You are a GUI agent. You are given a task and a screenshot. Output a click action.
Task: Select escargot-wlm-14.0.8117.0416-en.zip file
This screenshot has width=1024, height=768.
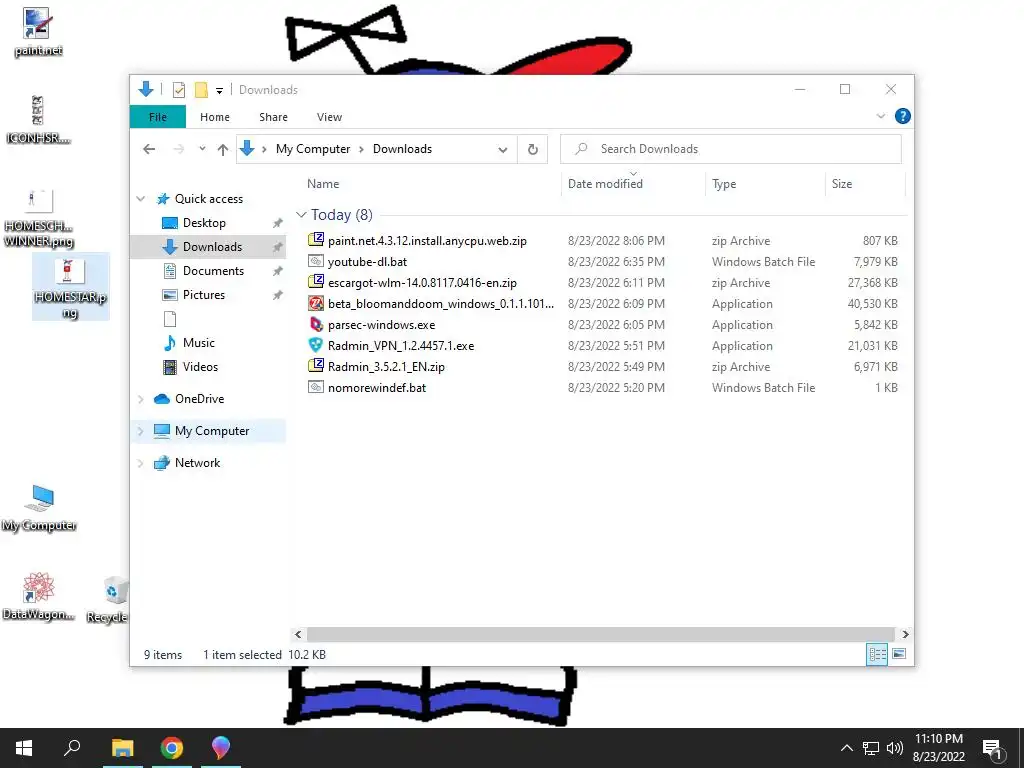click(422, 283)
